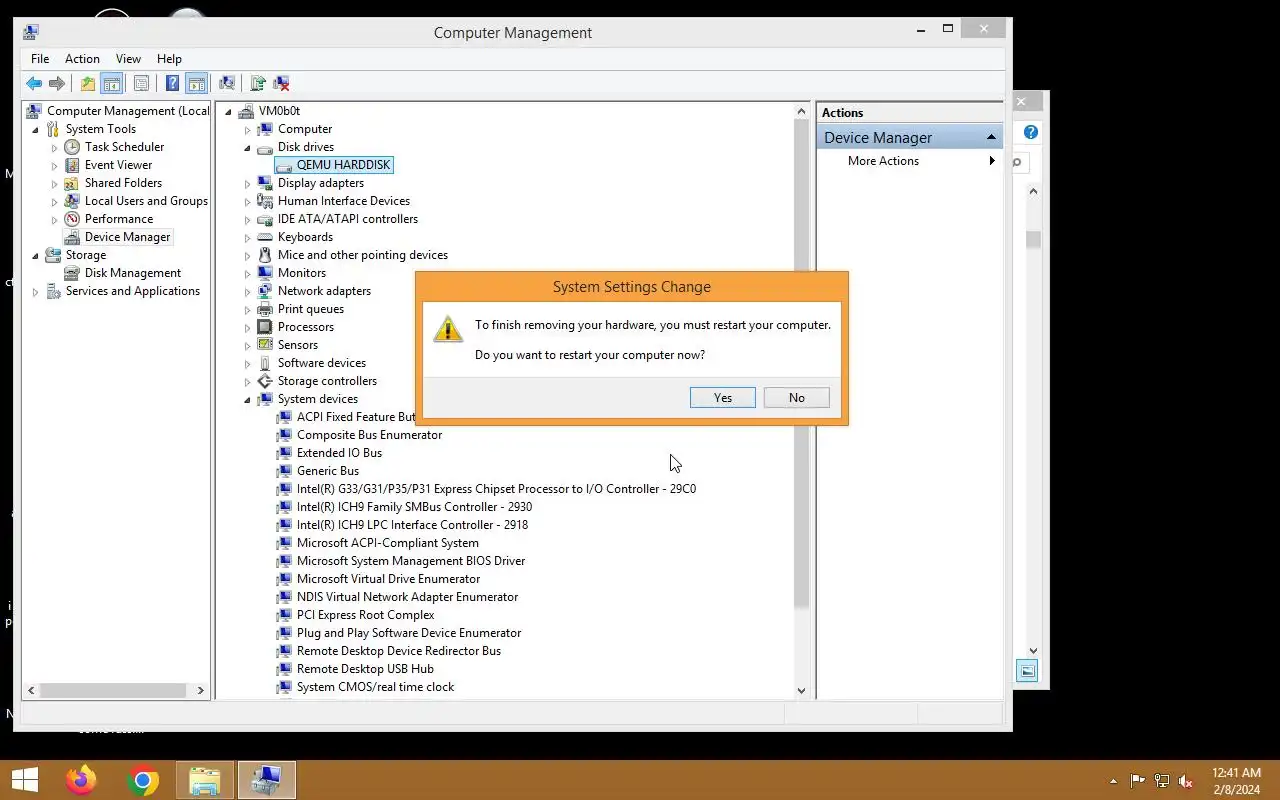Open the Windows Start button
Viewport: 1280px width, 800px height.
[x=24, y=780]
